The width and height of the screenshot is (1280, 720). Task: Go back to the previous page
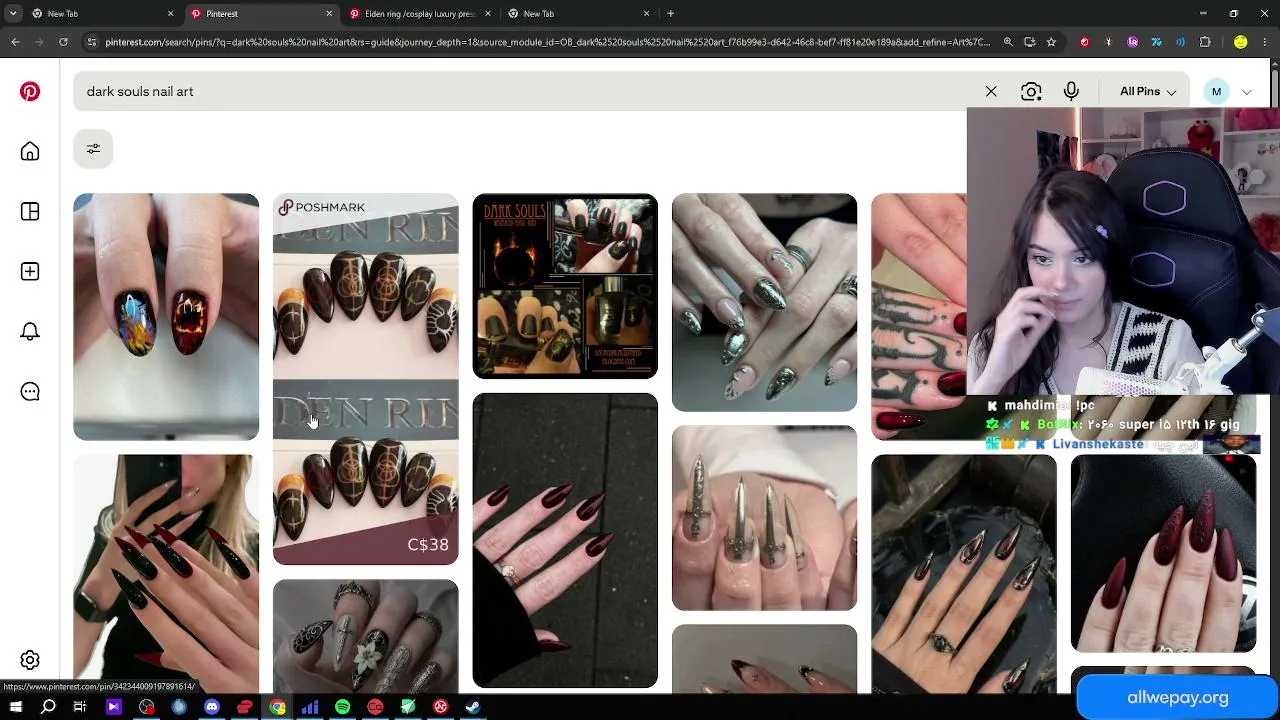(15, 42)
